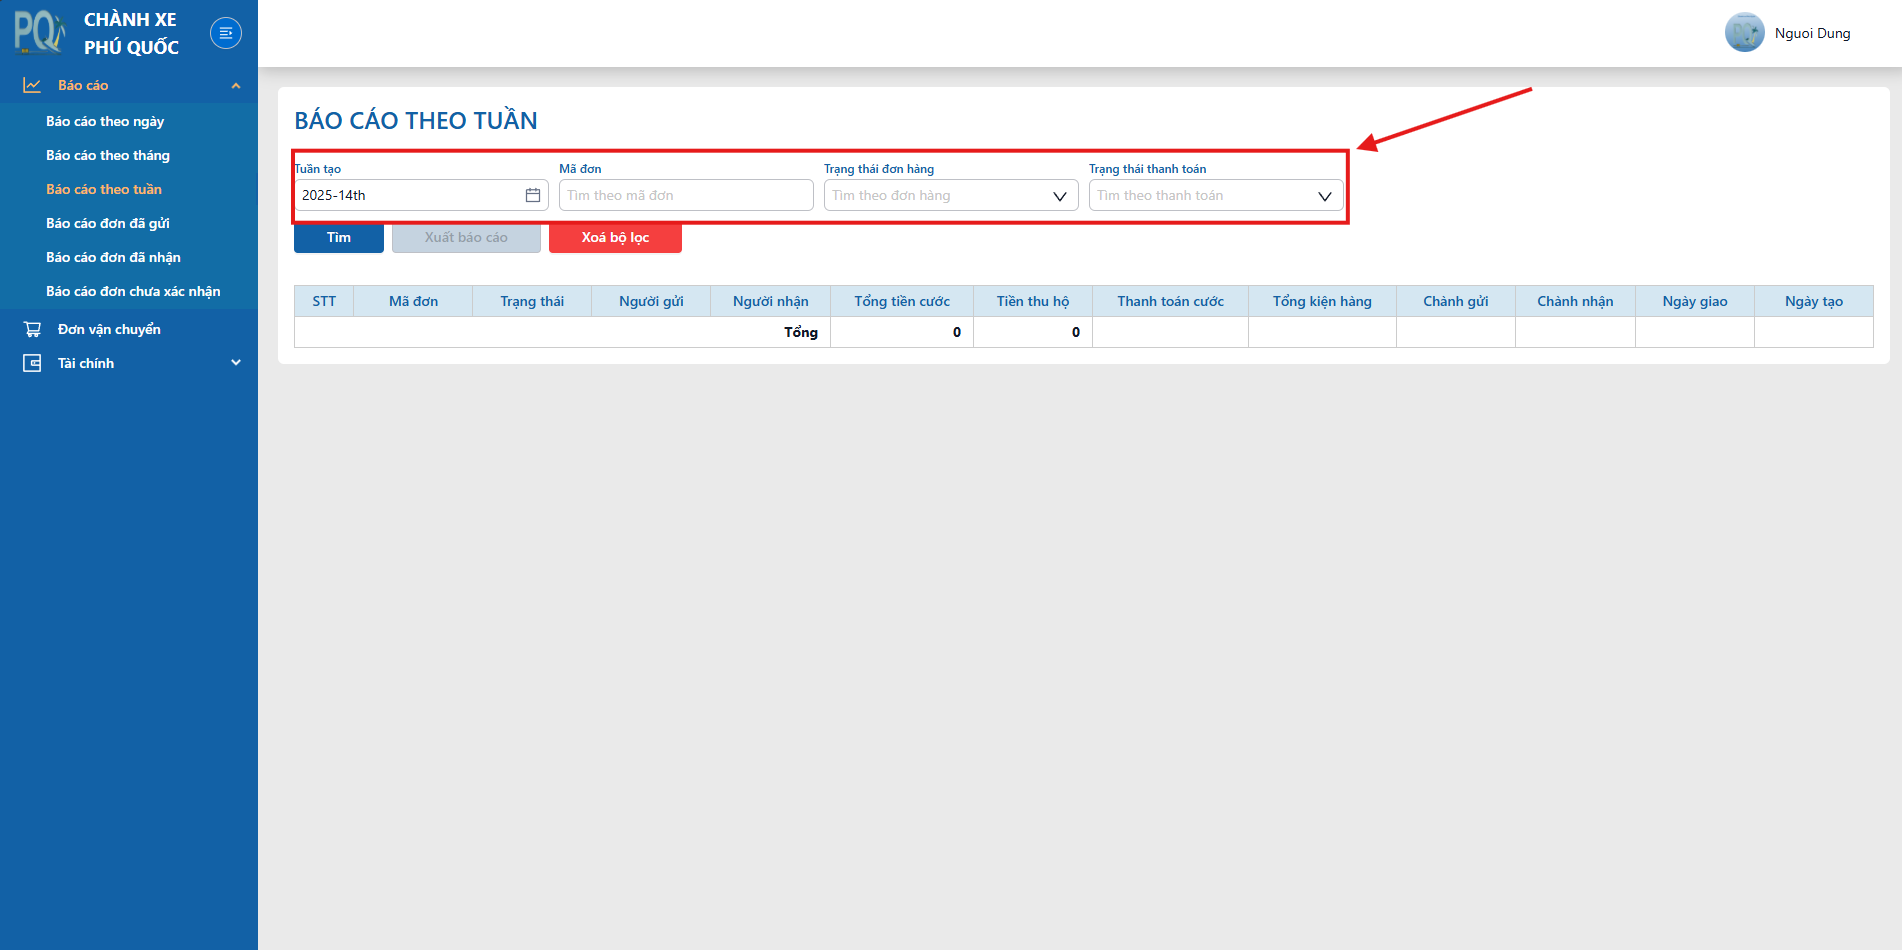This screenshot has width=1902, height=950.
Task: Expand the Tài chính submenu chevron
Action: pyautogui.click(x=236, y=363)
